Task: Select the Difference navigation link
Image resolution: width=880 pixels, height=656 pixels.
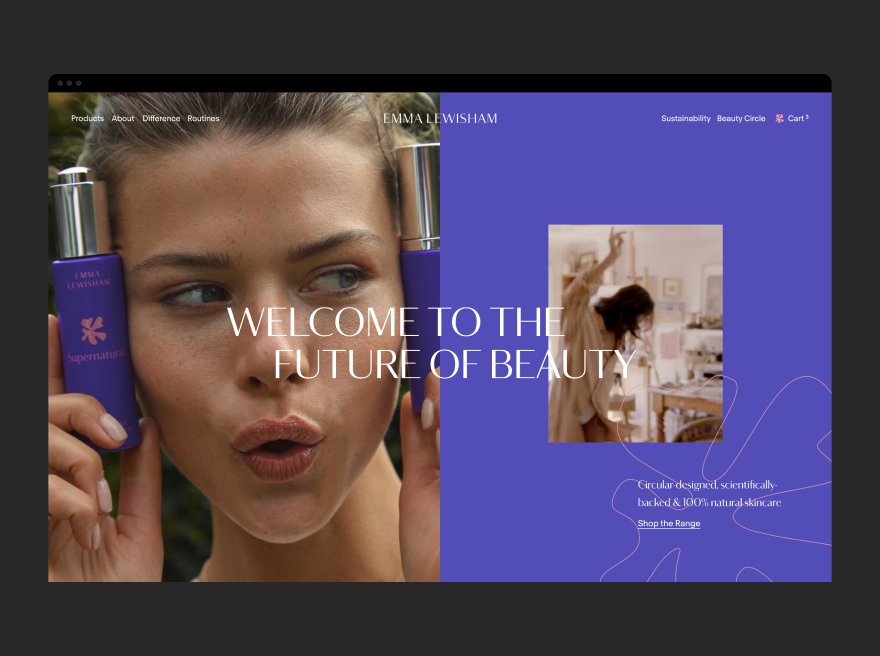Action: point(161,118)
